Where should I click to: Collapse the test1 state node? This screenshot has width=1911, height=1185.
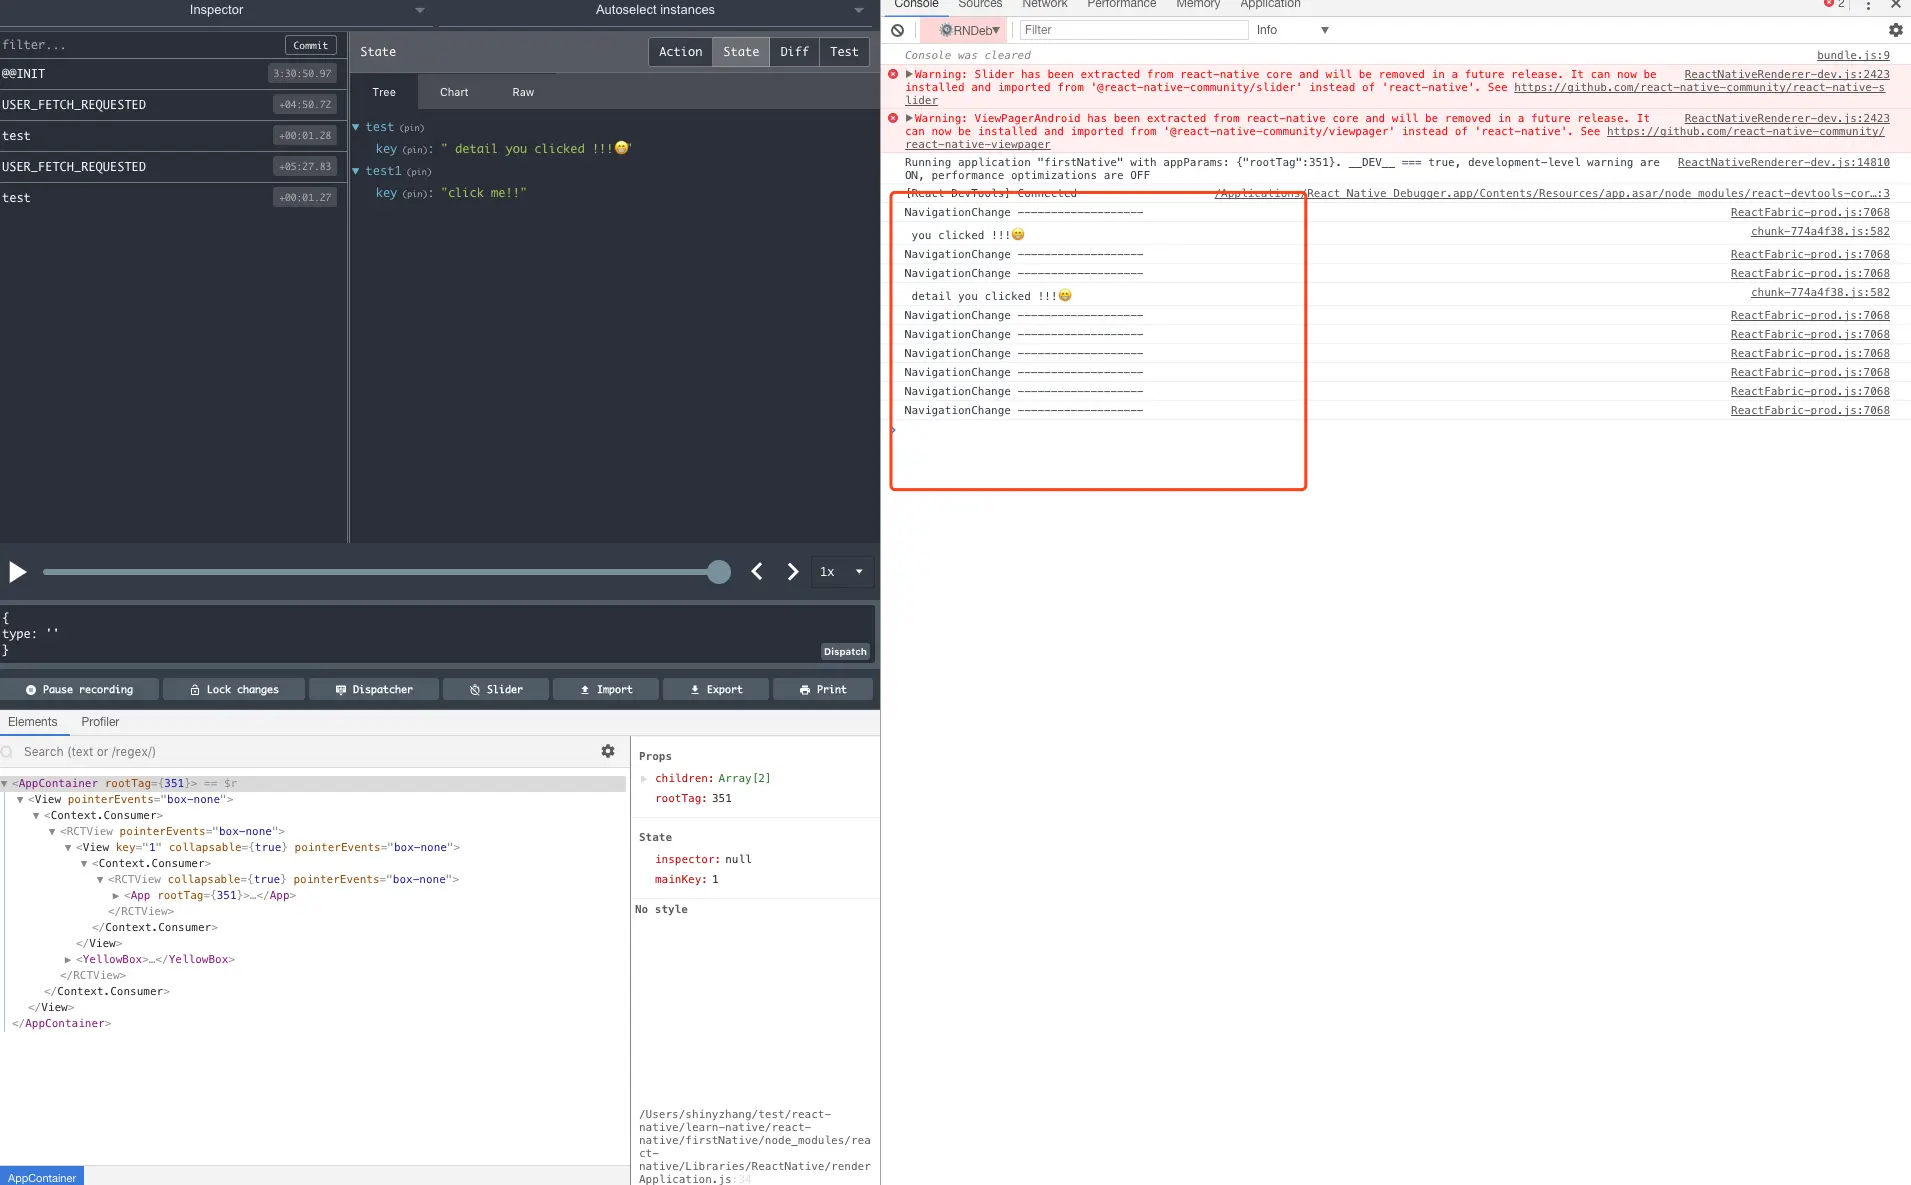(356, 171)
